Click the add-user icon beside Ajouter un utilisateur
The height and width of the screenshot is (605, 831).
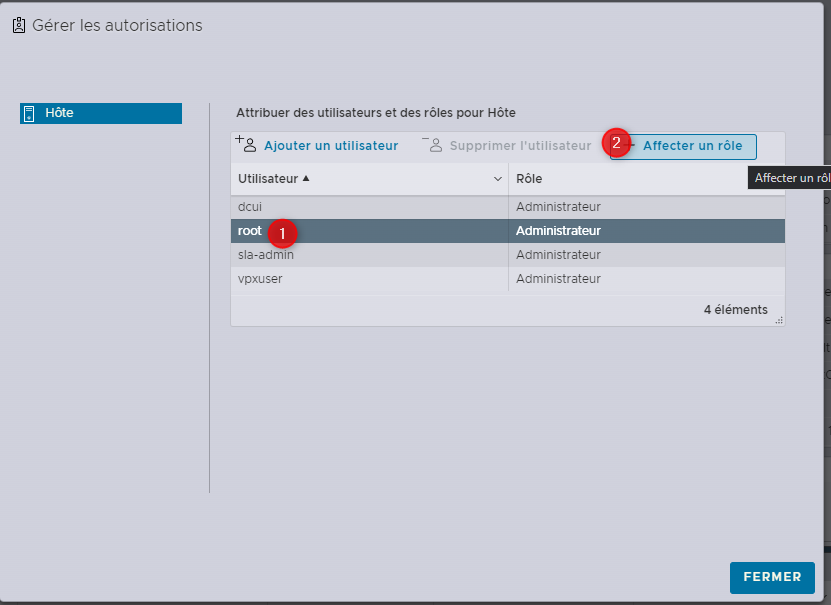click(x=246, y=144)
